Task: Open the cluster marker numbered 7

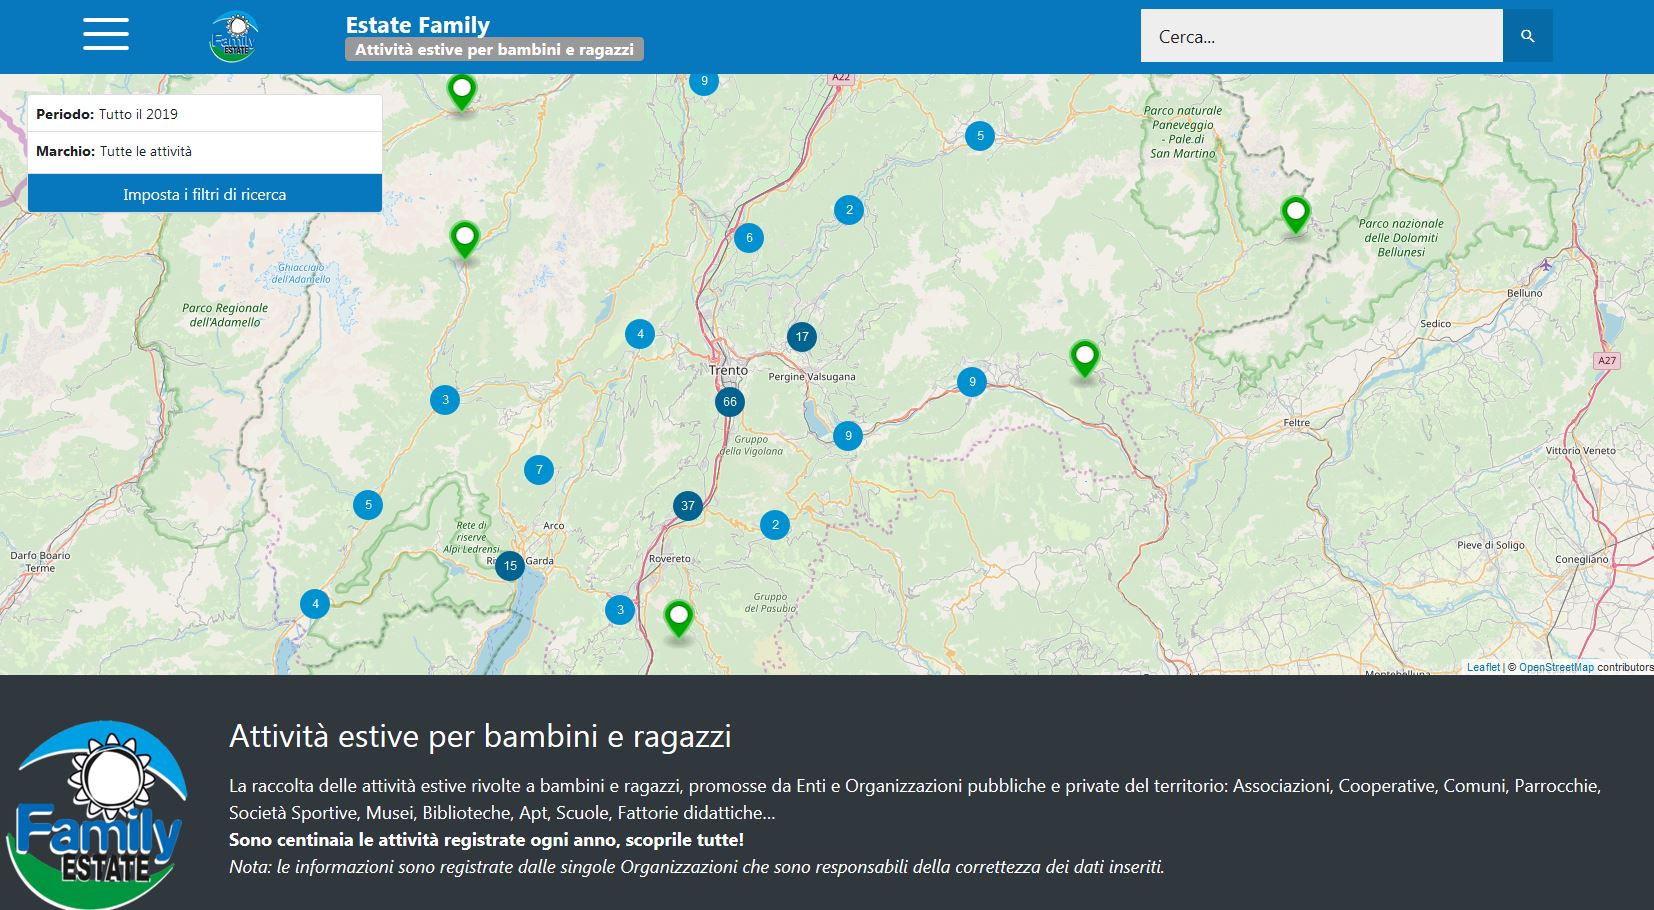Action: click(x=539, y=470)
